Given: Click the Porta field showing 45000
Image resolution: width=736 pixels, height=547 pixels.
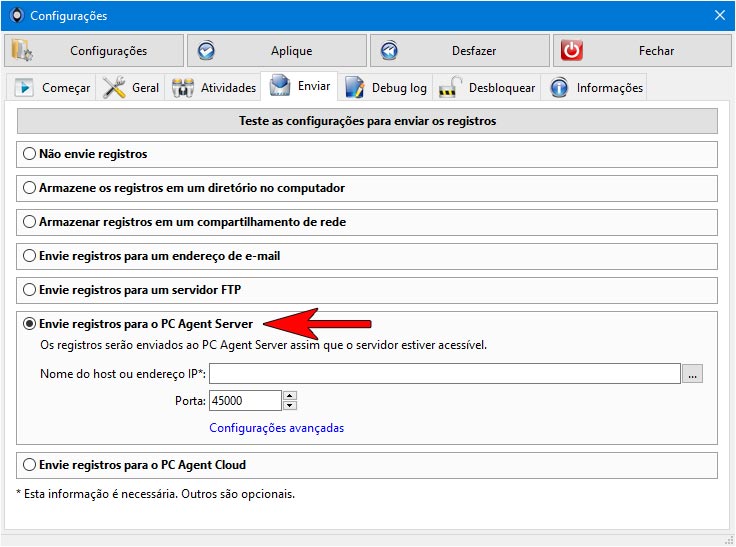Looking at the screenshot, I should coord(245,401).
